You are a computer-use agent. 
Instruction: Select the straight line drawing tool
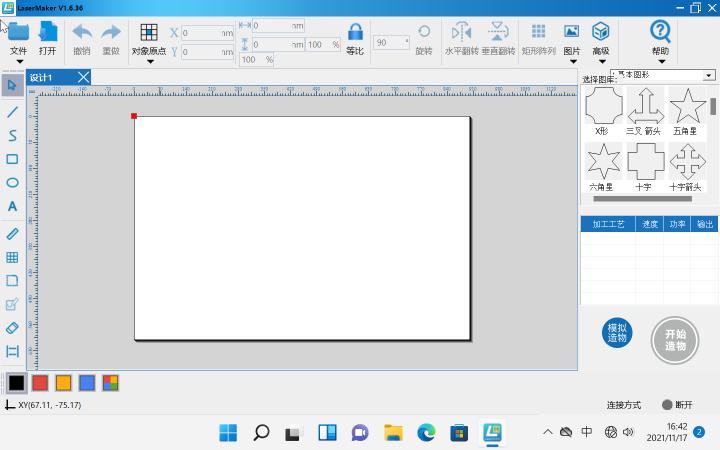[12, 111]
